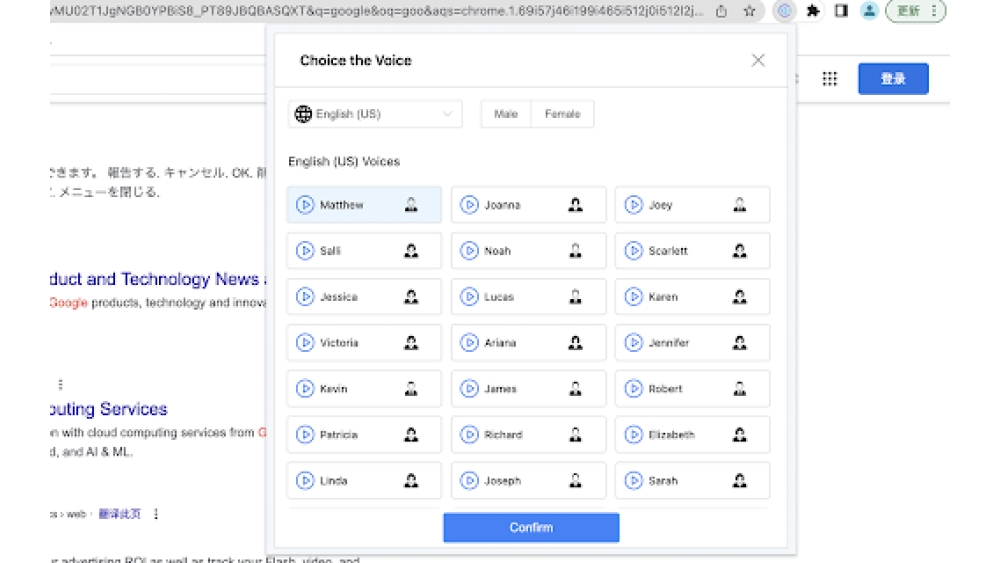Open the Chrome profile avatar
The width and height of the screenshot is (1000, 563).
point(869,11)
